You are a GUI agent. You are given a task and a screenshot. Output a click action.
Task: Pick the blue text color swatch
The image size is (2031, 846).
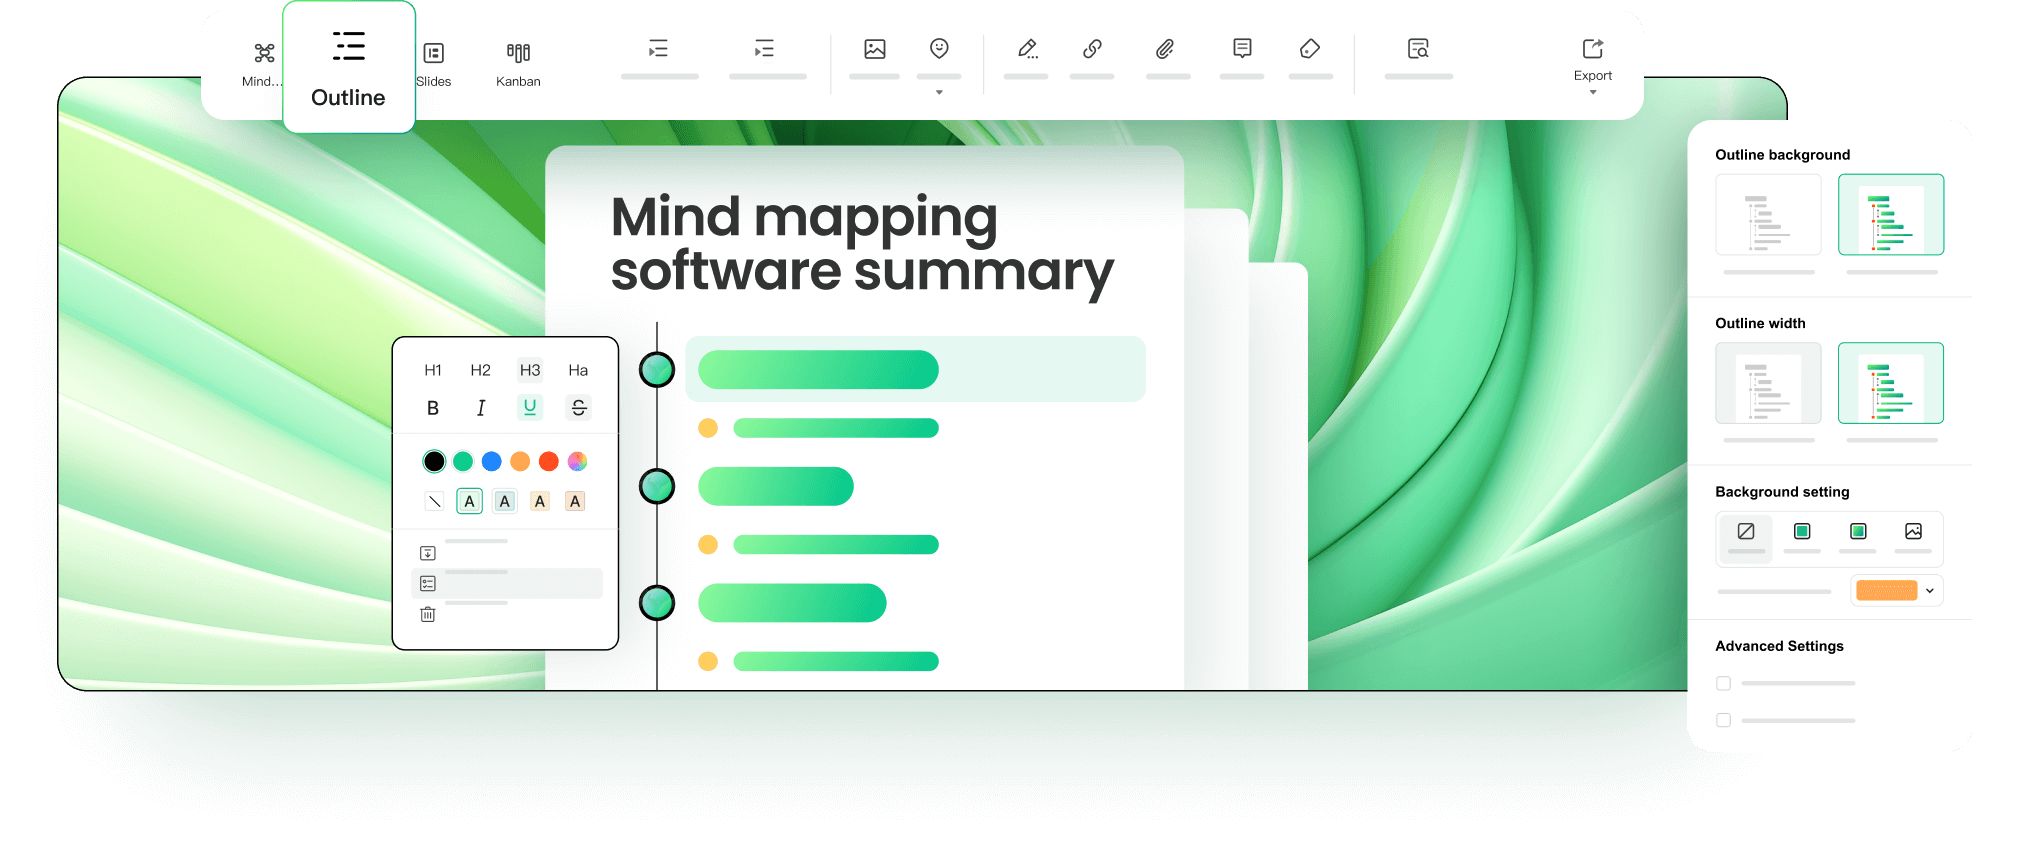point(491,461)
